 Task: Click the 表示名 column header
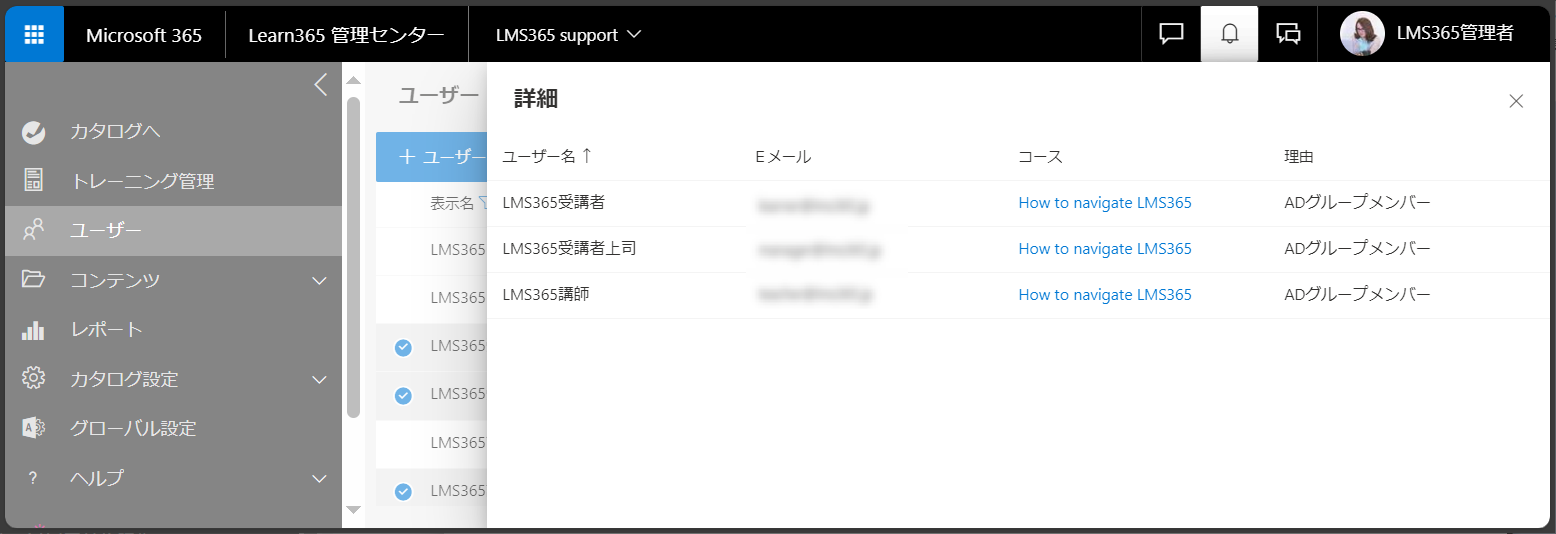click(x=452, y=203)
